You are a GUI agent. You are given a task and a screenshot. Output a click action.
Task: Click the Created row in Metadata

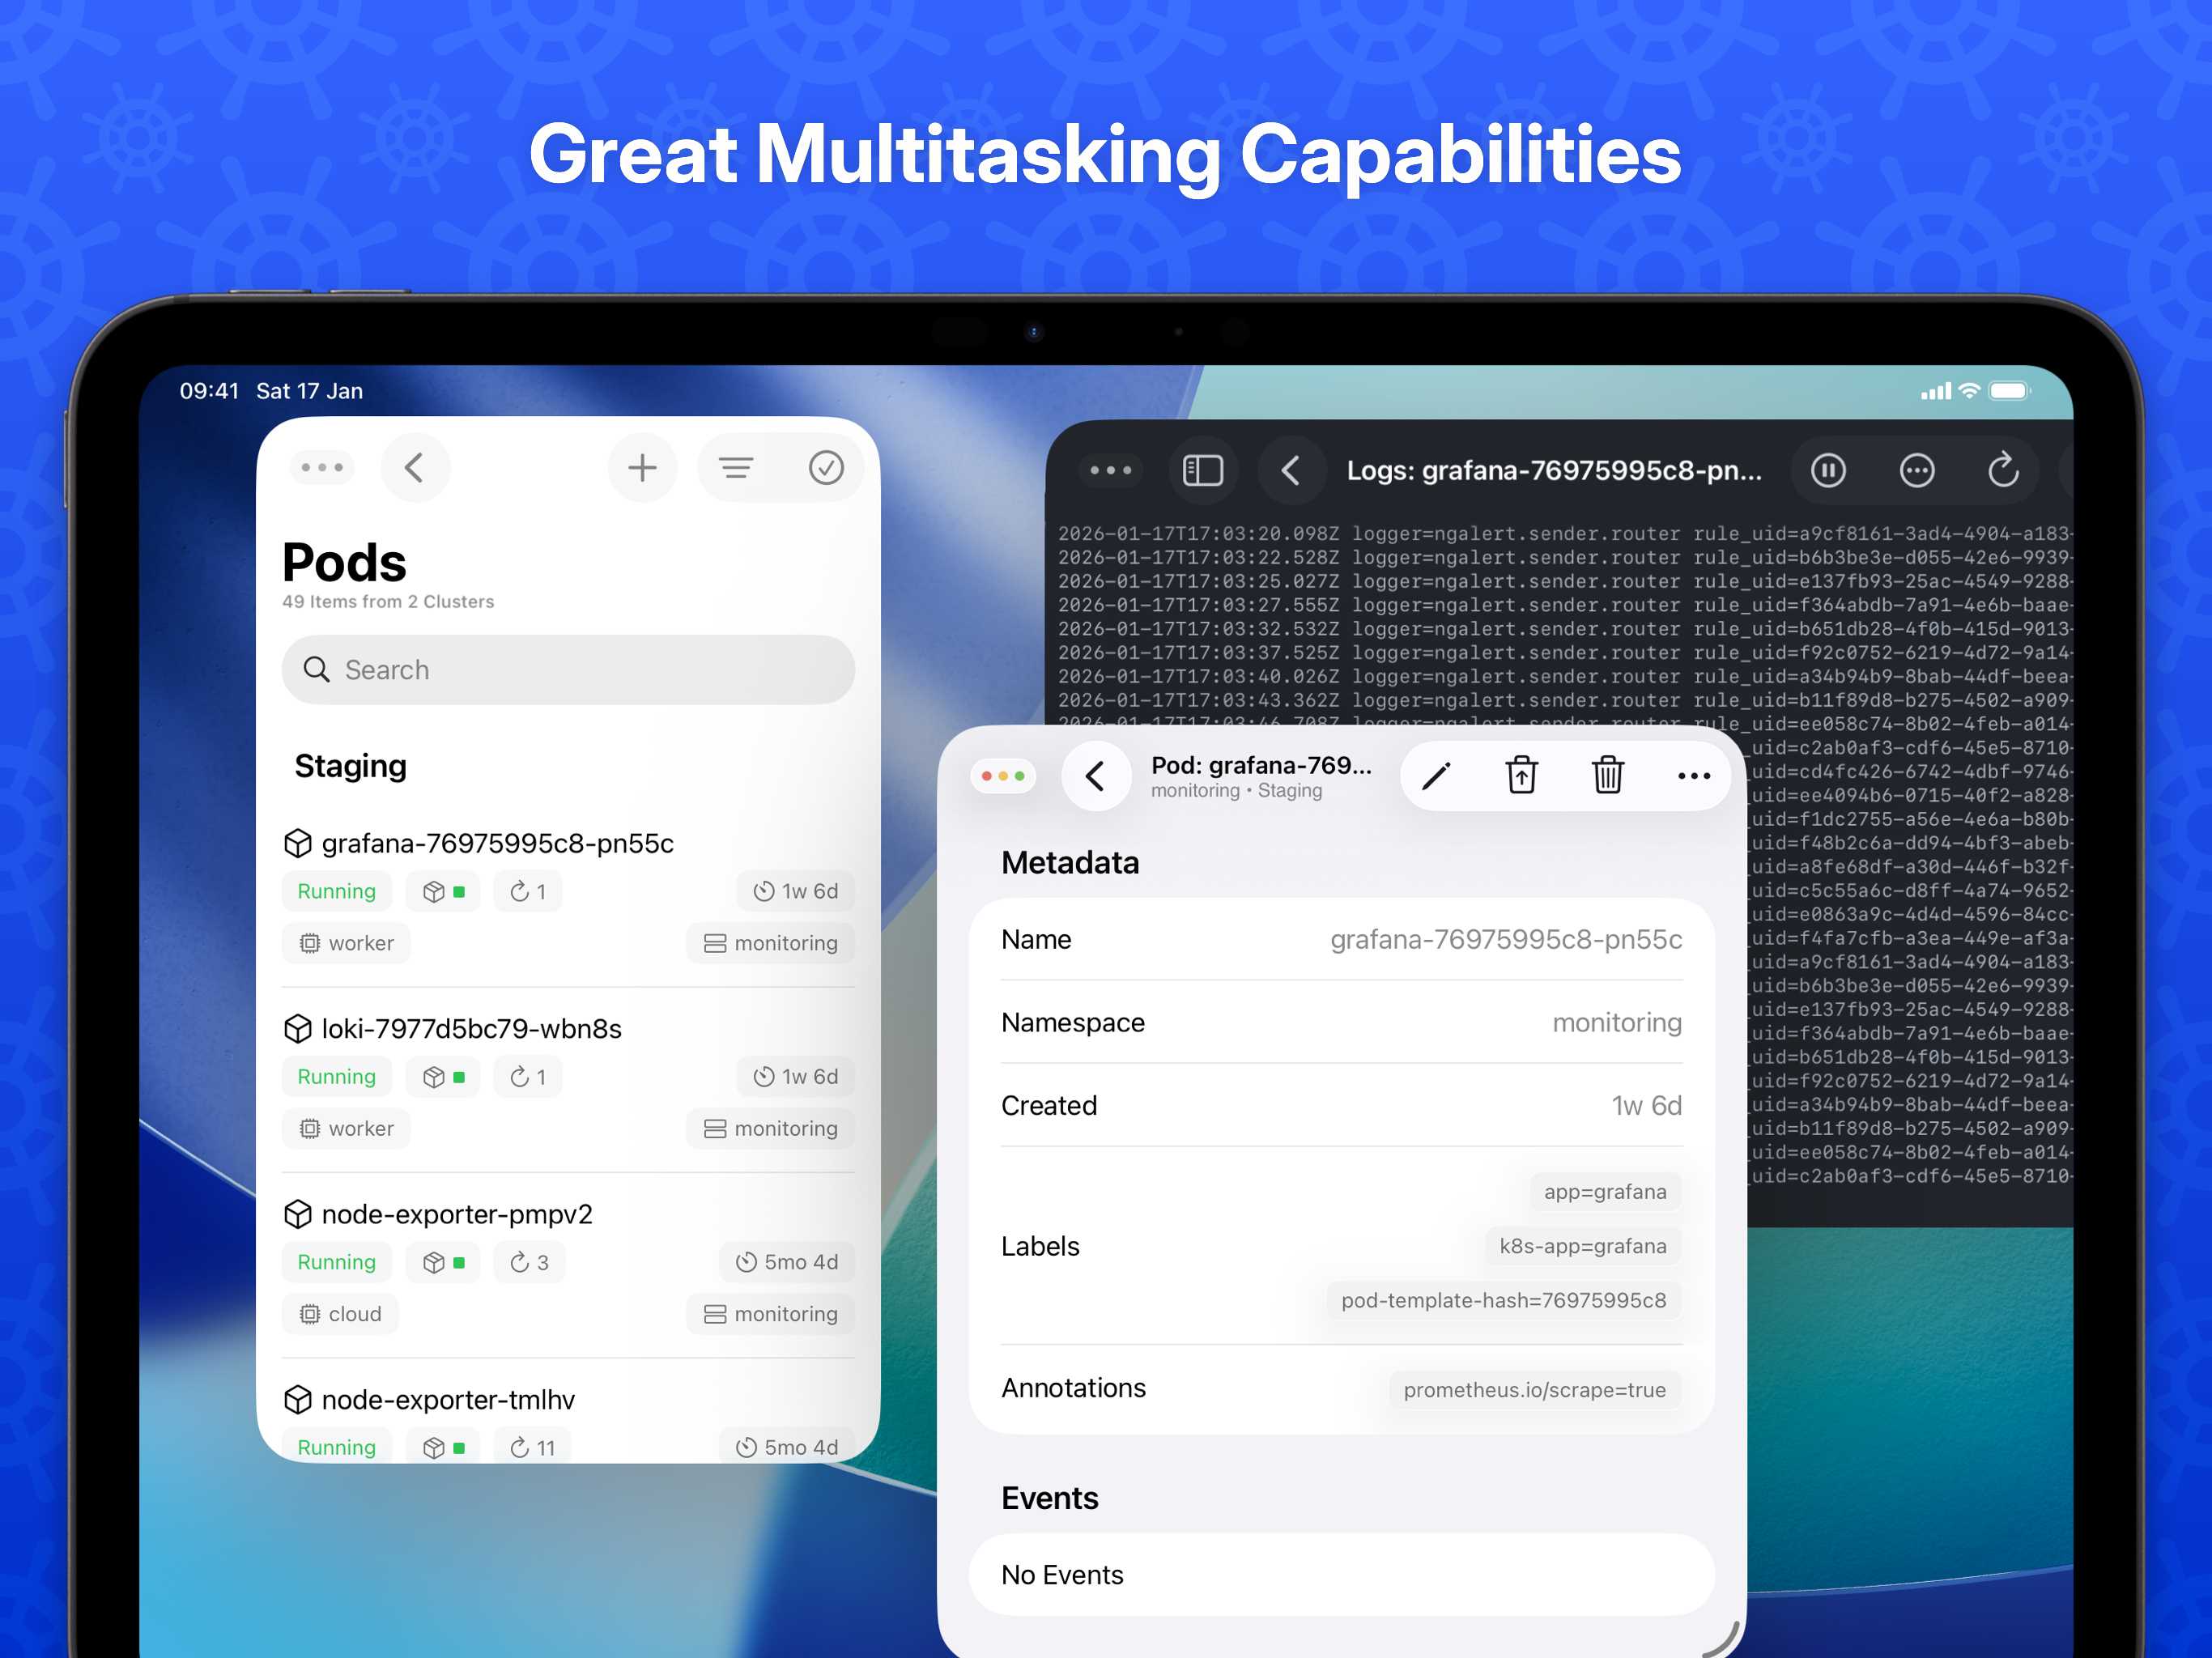(x=1342, y=1106)
